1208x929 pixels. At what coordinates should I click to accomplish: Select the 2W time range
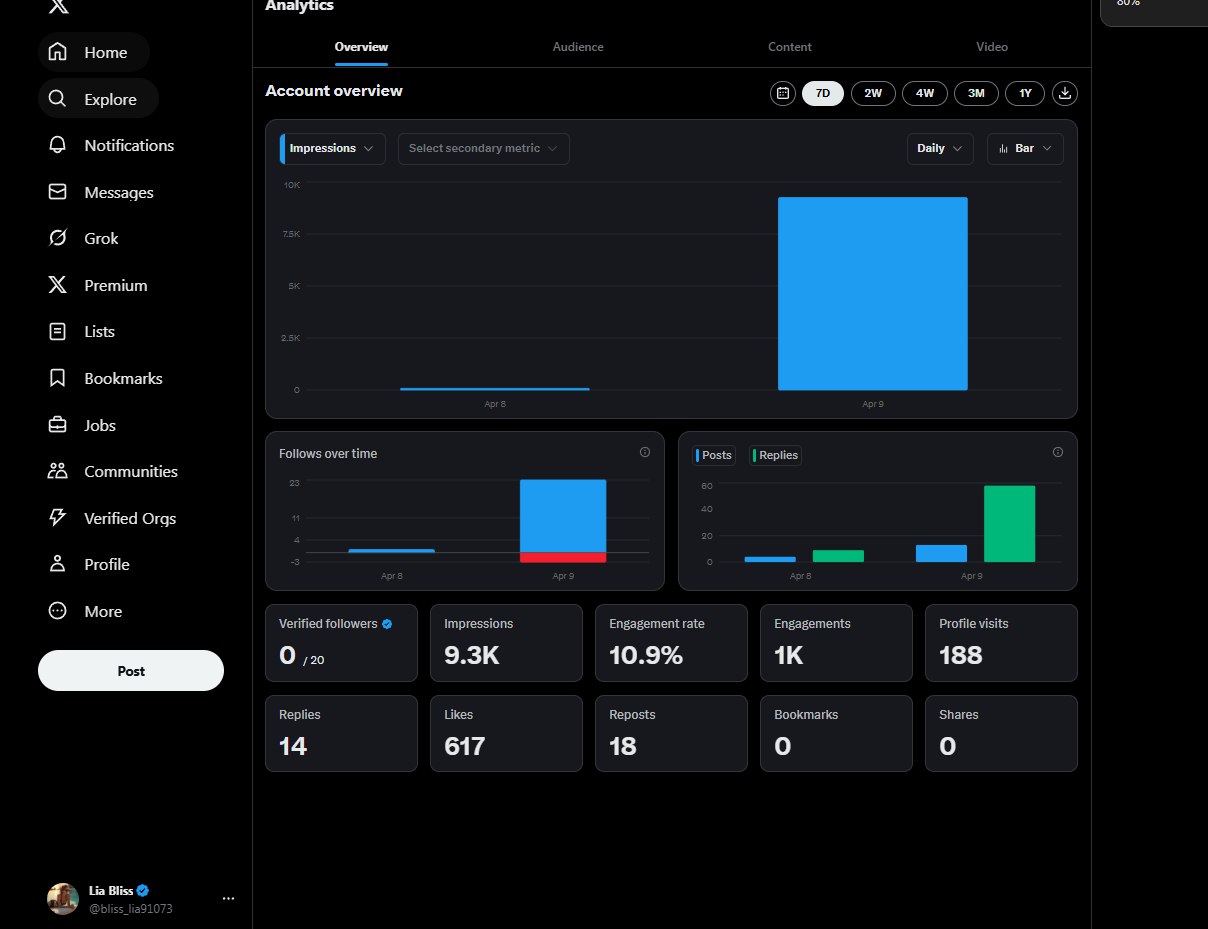click(873, 93)
